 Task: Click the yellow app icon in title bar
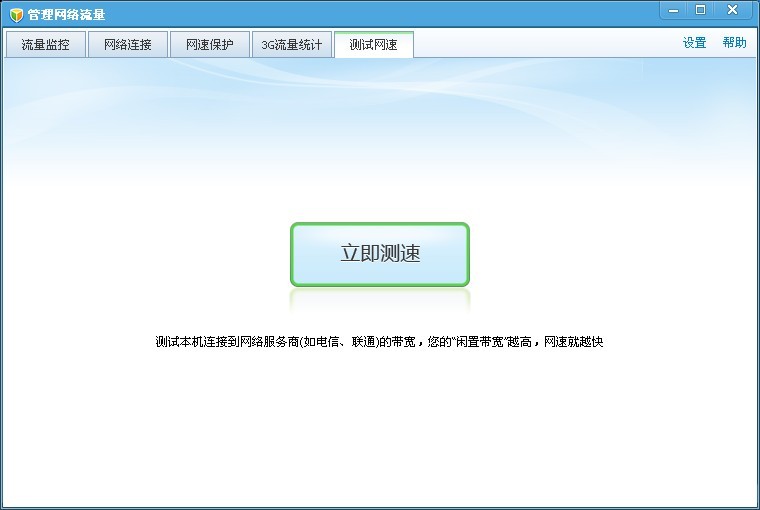pyautogui.click(x=16, y=14)
